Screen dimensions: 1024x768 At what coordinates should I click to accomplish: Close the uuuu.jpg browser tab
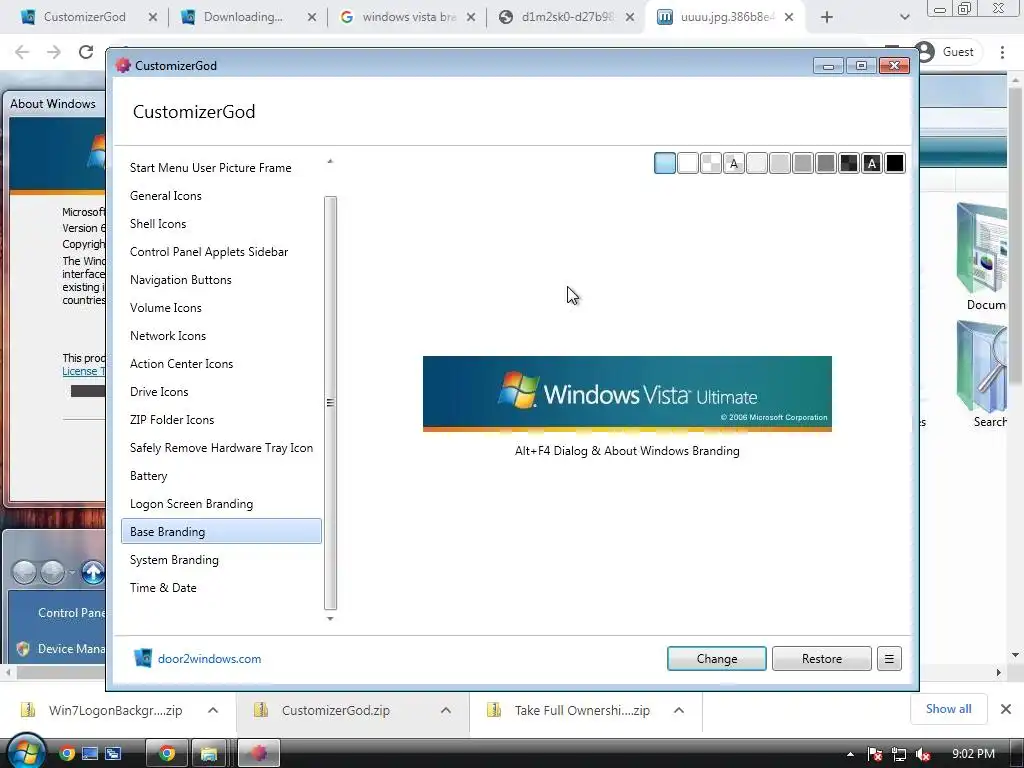789,18
